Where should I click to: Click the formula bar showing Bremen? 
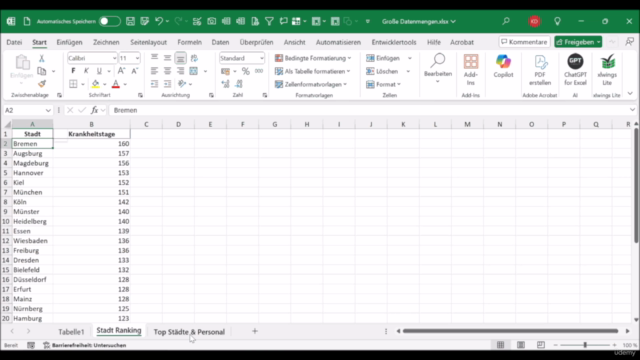[x=369, y=110]
